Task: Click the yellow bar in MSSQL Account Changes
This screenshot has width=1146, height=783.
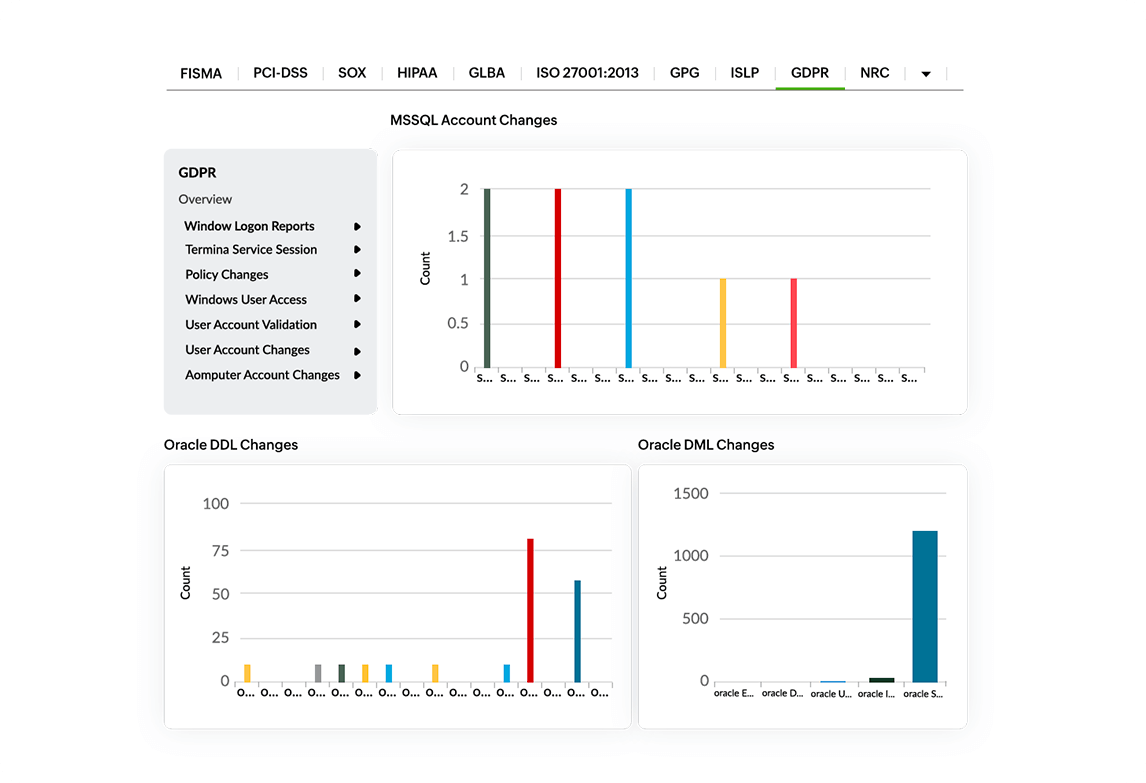Action: pyautogui.click(x=723, y=323)
